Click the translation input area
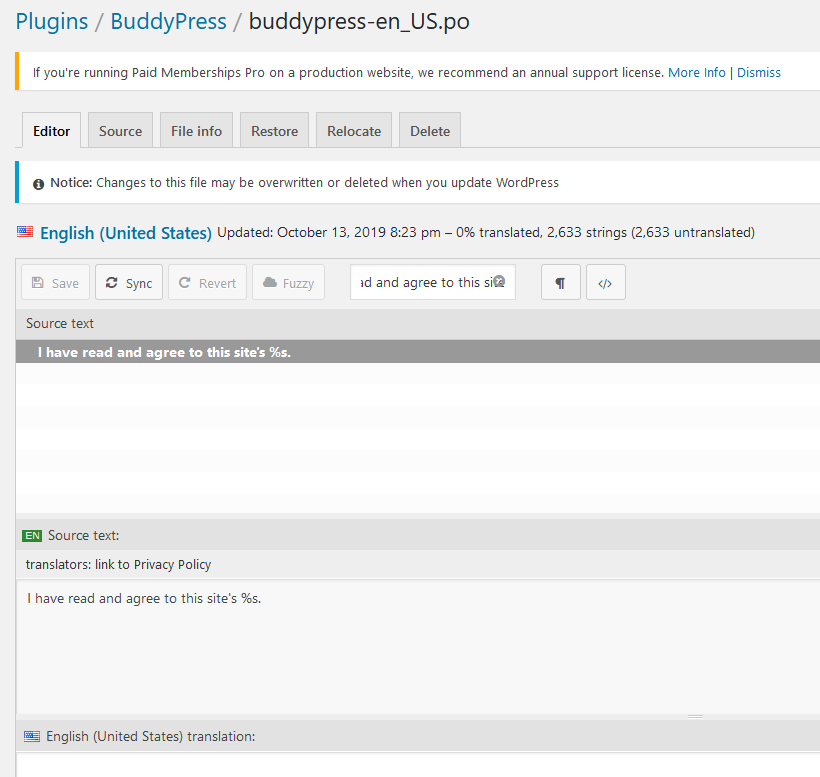The width and height of the screenshot is (820, 777). 418,765
